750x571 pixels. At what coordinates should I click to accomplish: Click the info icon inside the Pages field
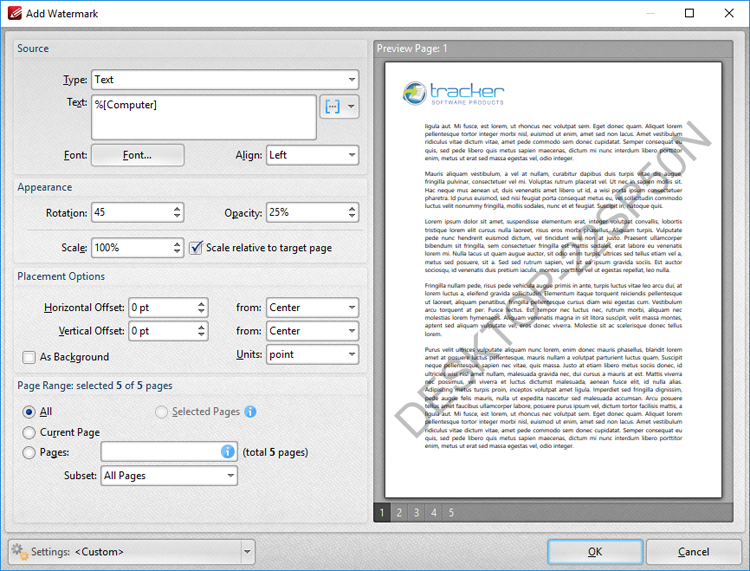click(x=228, y=452)
